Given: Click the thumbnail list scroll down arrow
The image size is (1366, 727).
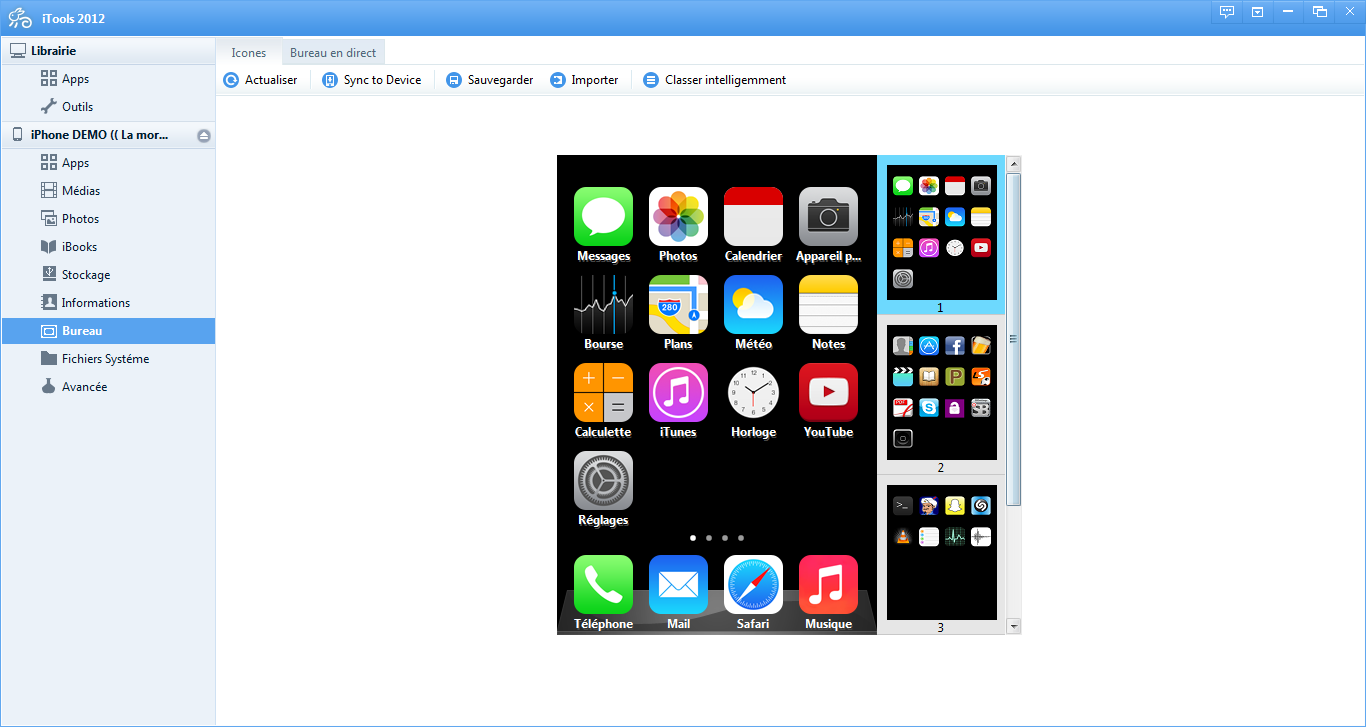Looking at the screenshot, I should pyautogui.click(x=1014, y=626).
